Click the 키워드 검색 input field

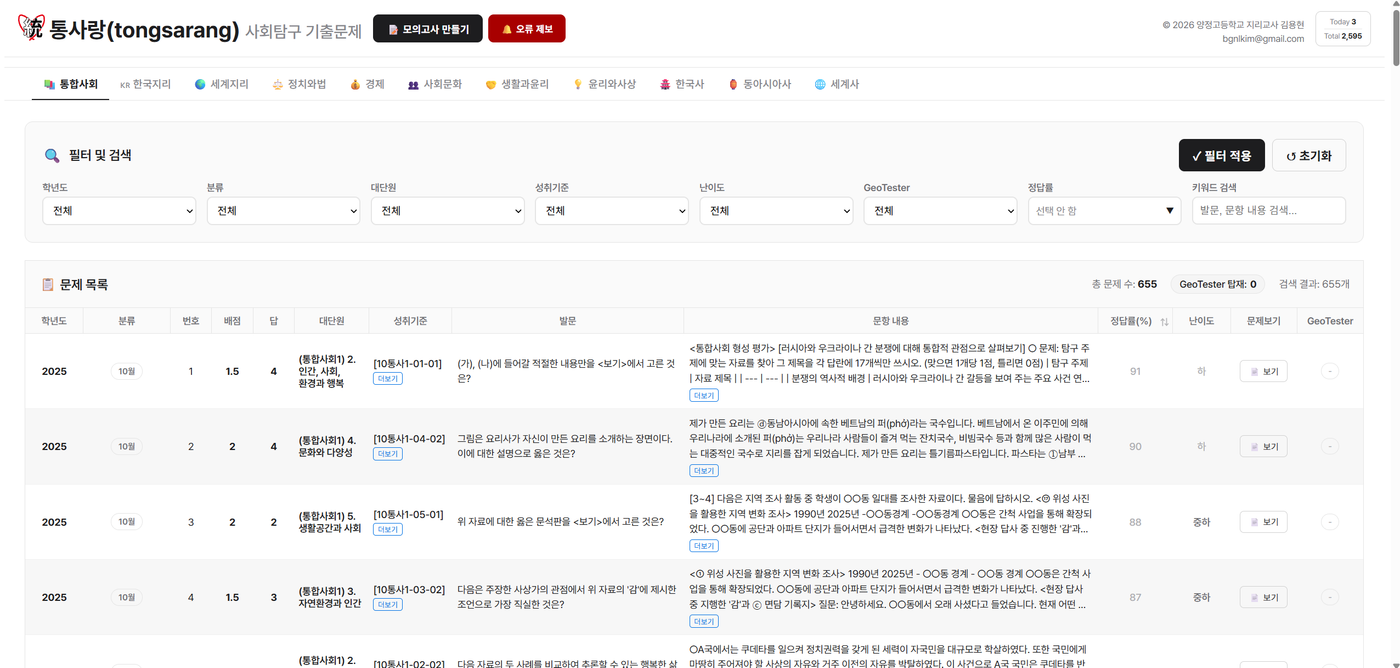pyautogui.click(x=1269, y=211)
